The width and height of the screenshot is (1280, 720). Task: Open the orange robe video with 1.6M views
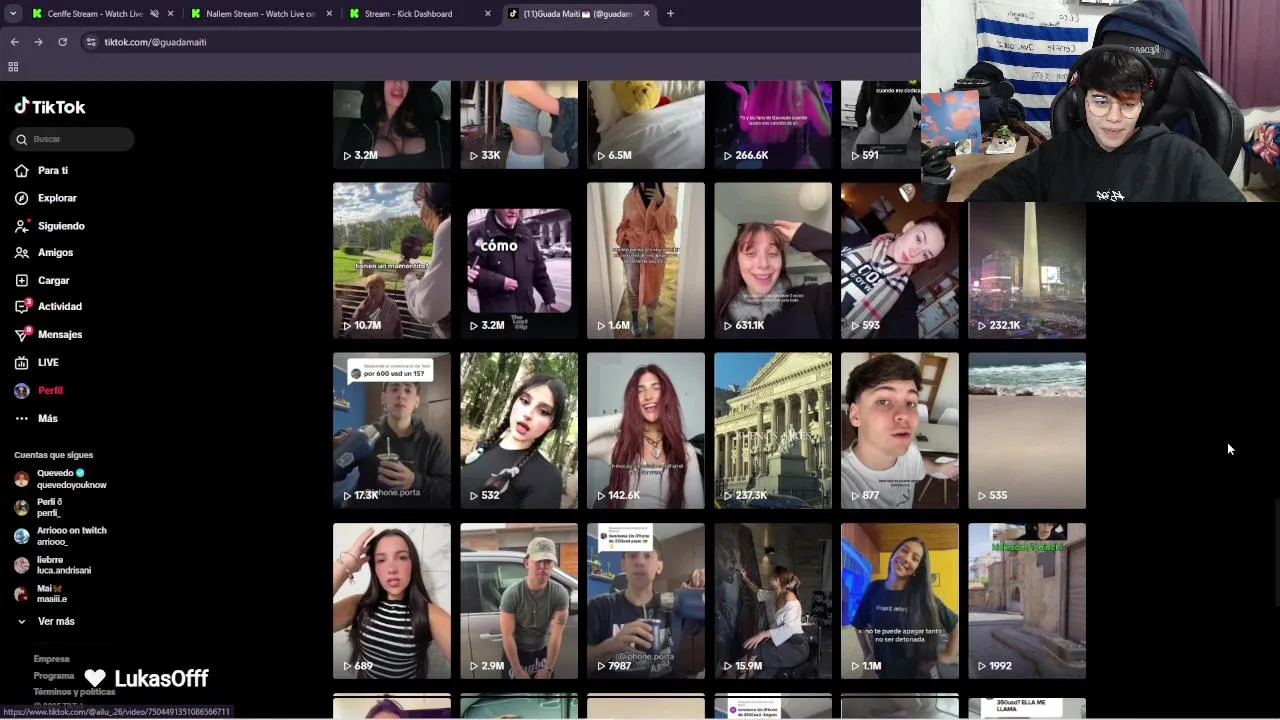646,260
